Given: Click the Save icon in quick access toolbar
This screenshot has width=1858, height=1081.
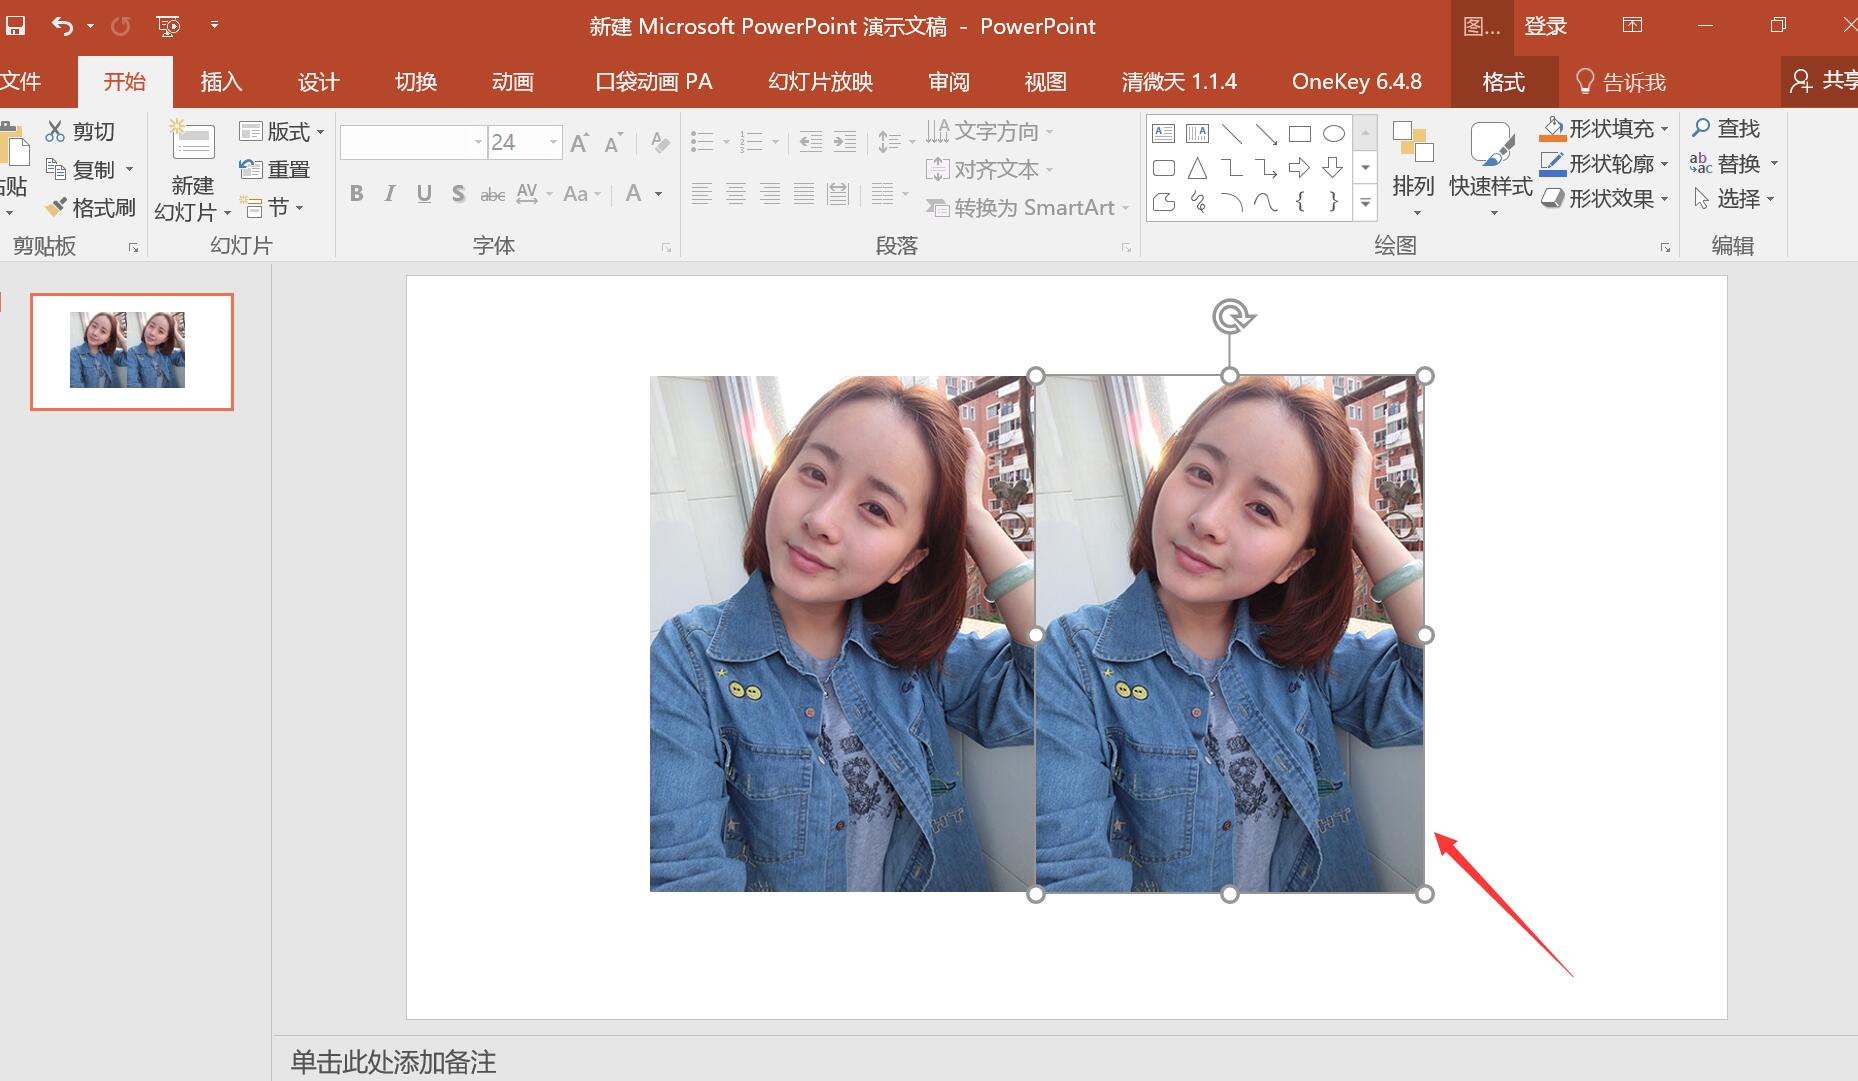Looking at the screenshot, I should coord(15,25).
